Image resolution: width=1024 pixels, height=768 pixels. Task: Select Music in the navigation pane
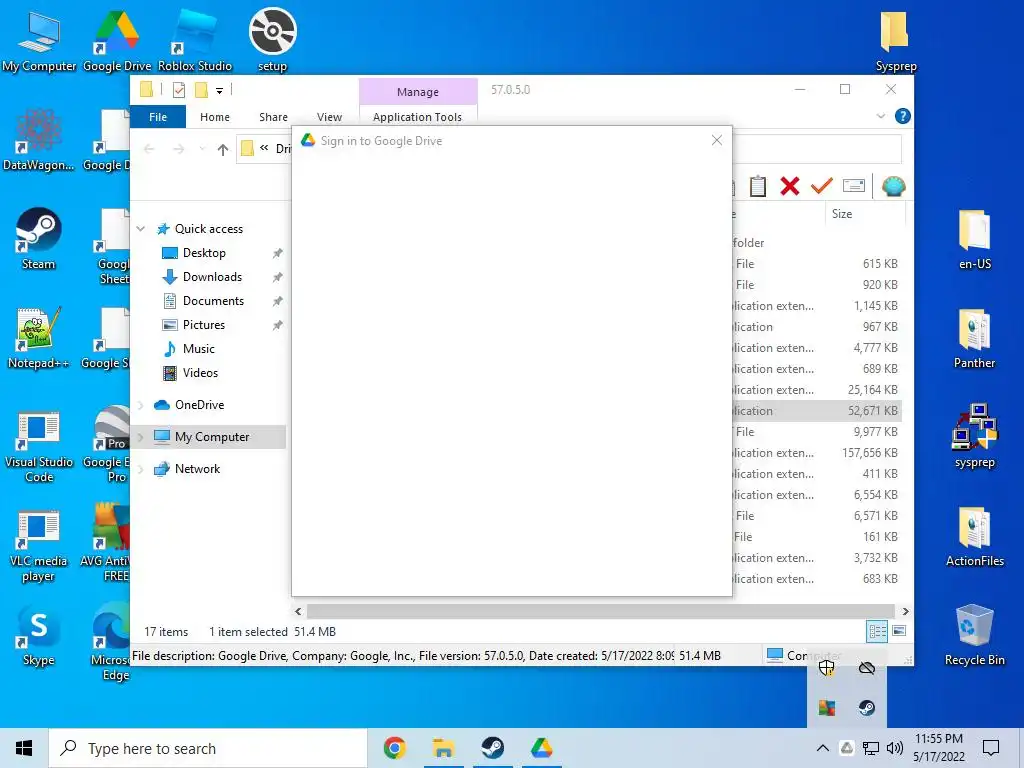tap(199, 349)
